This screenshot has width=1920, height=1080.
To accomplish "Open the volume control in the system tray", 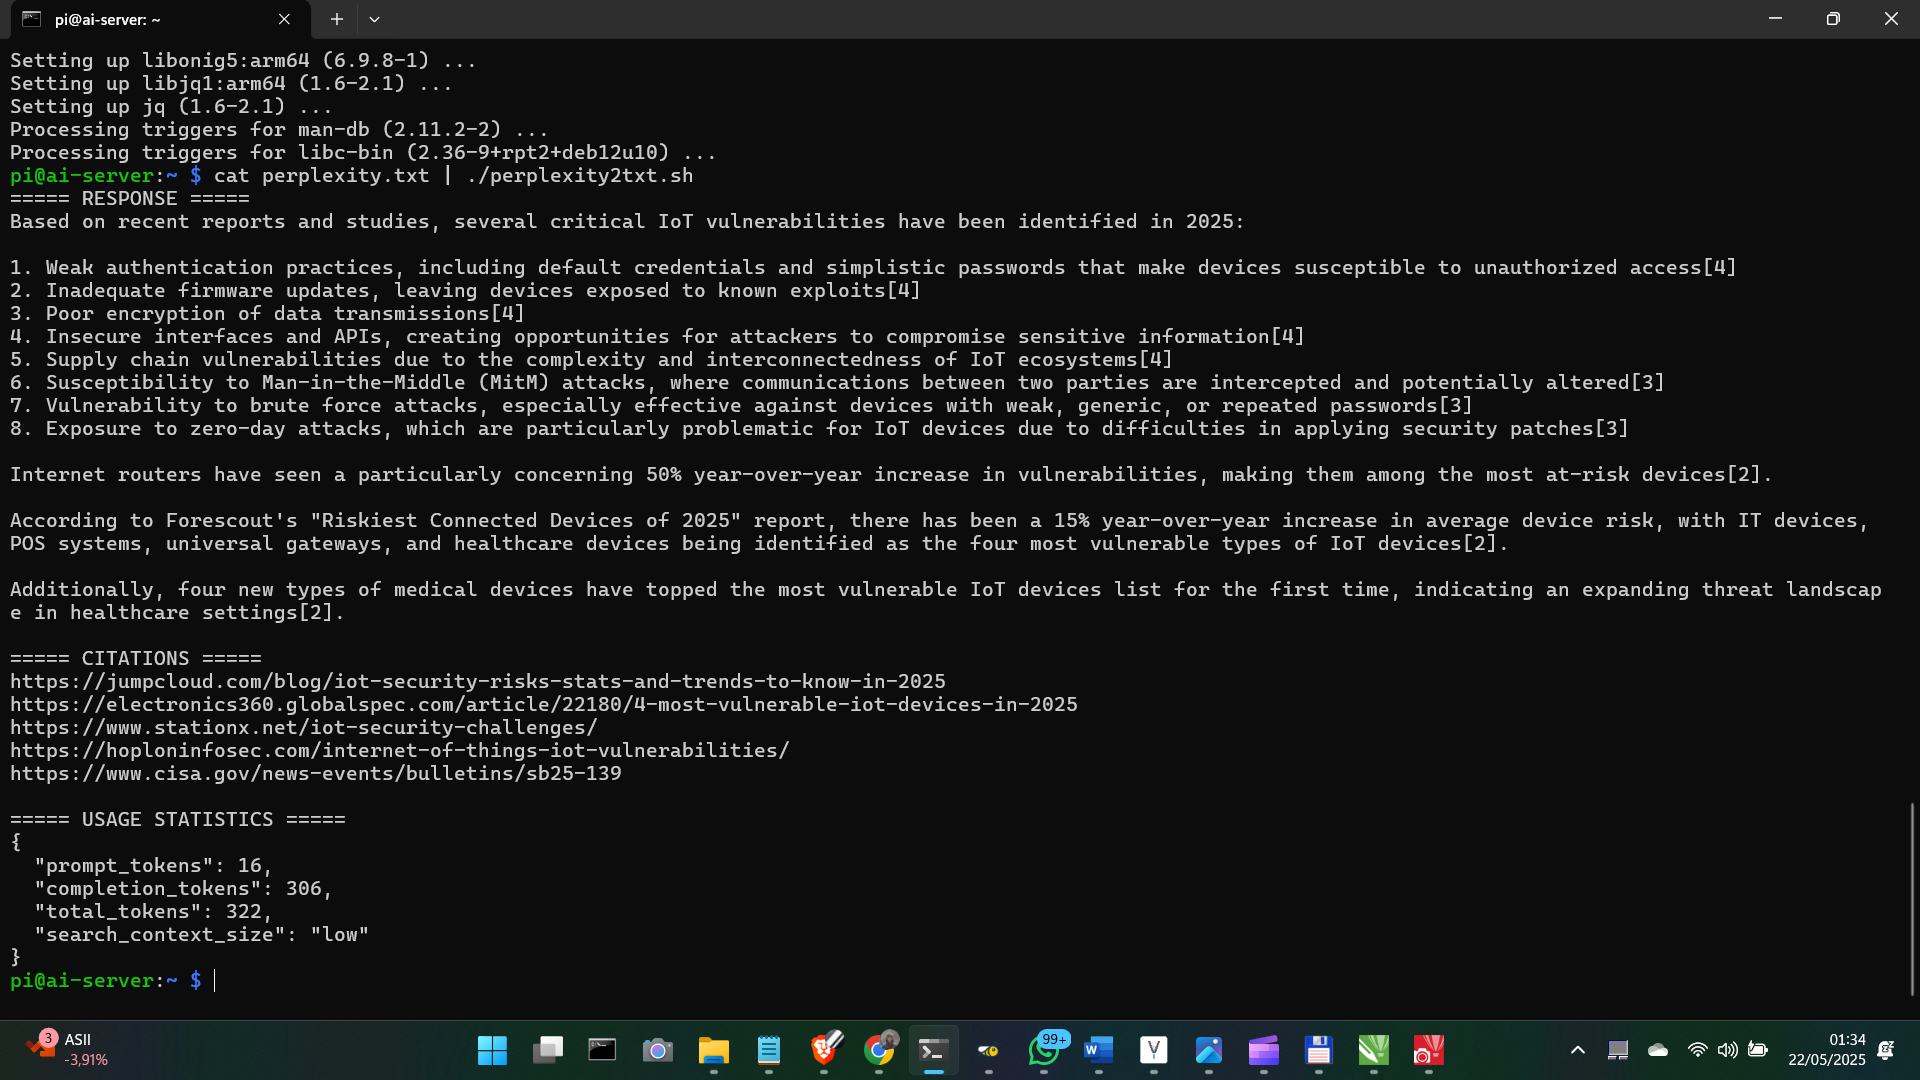I will click(x=1728, y=1050).
